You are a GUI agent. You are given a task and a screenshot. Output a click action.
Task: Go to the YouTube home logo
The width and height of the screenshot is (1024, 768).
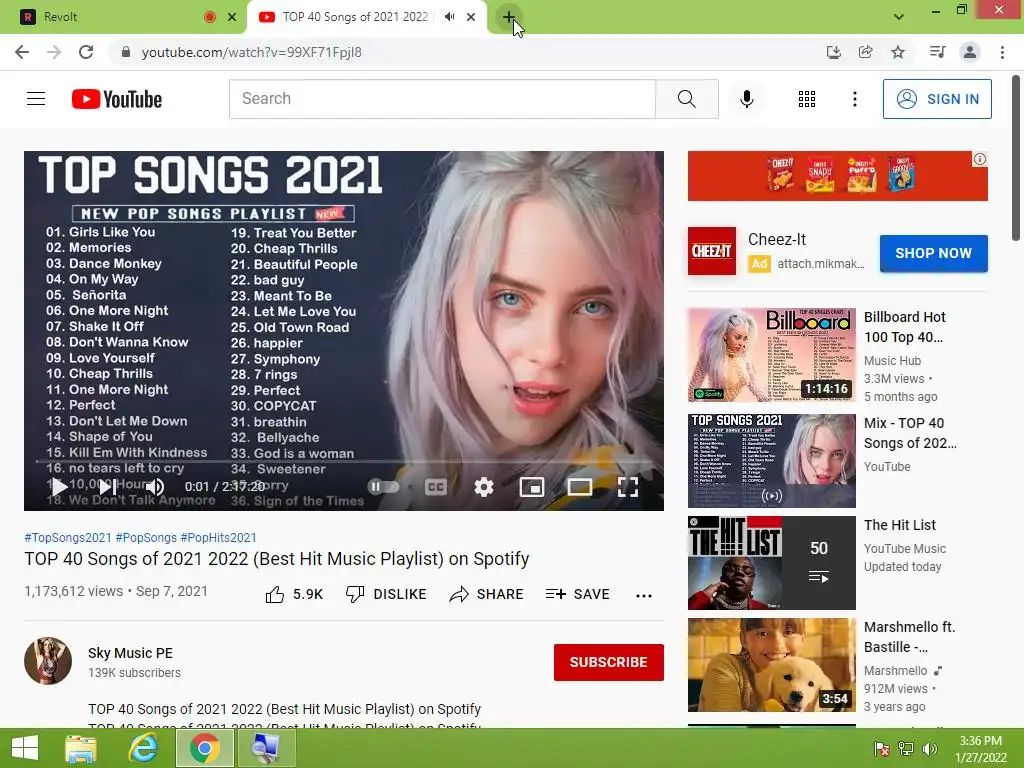tap(117, 99)
